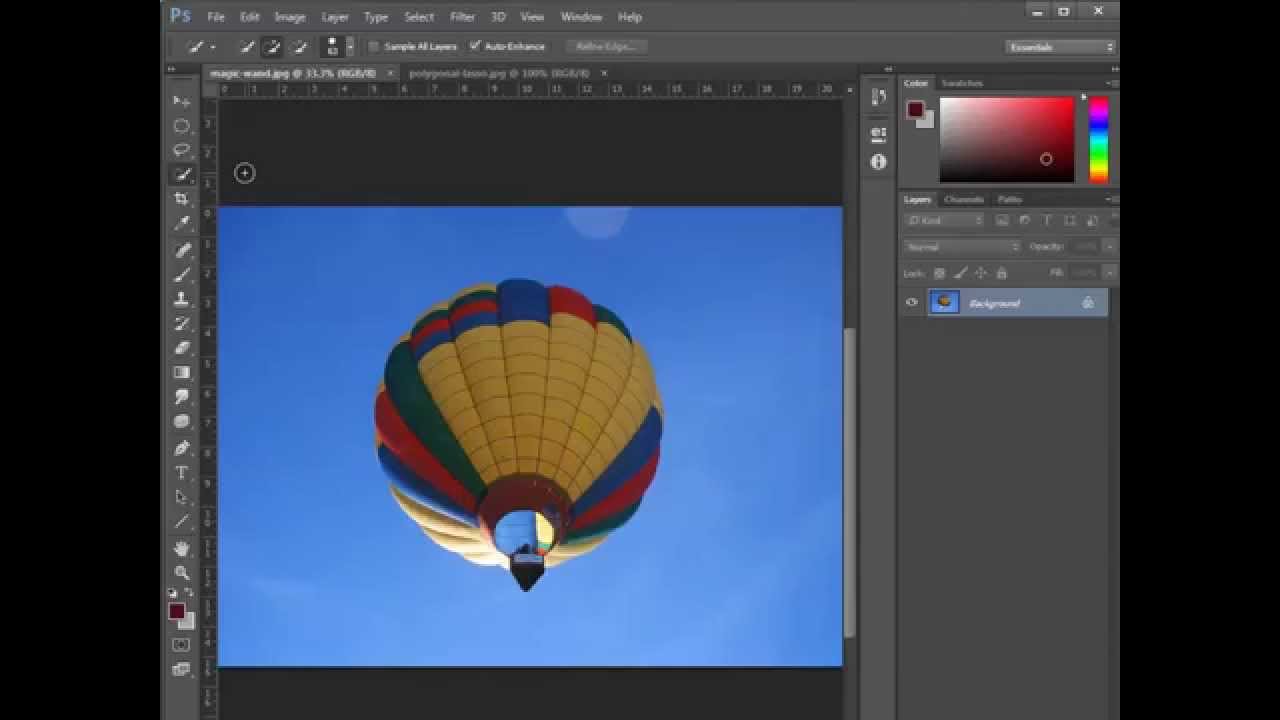The height and width of the screenshot is (720, 1280).
Task: Choose Subtract from Selection mode
Action: click(298, 46)
